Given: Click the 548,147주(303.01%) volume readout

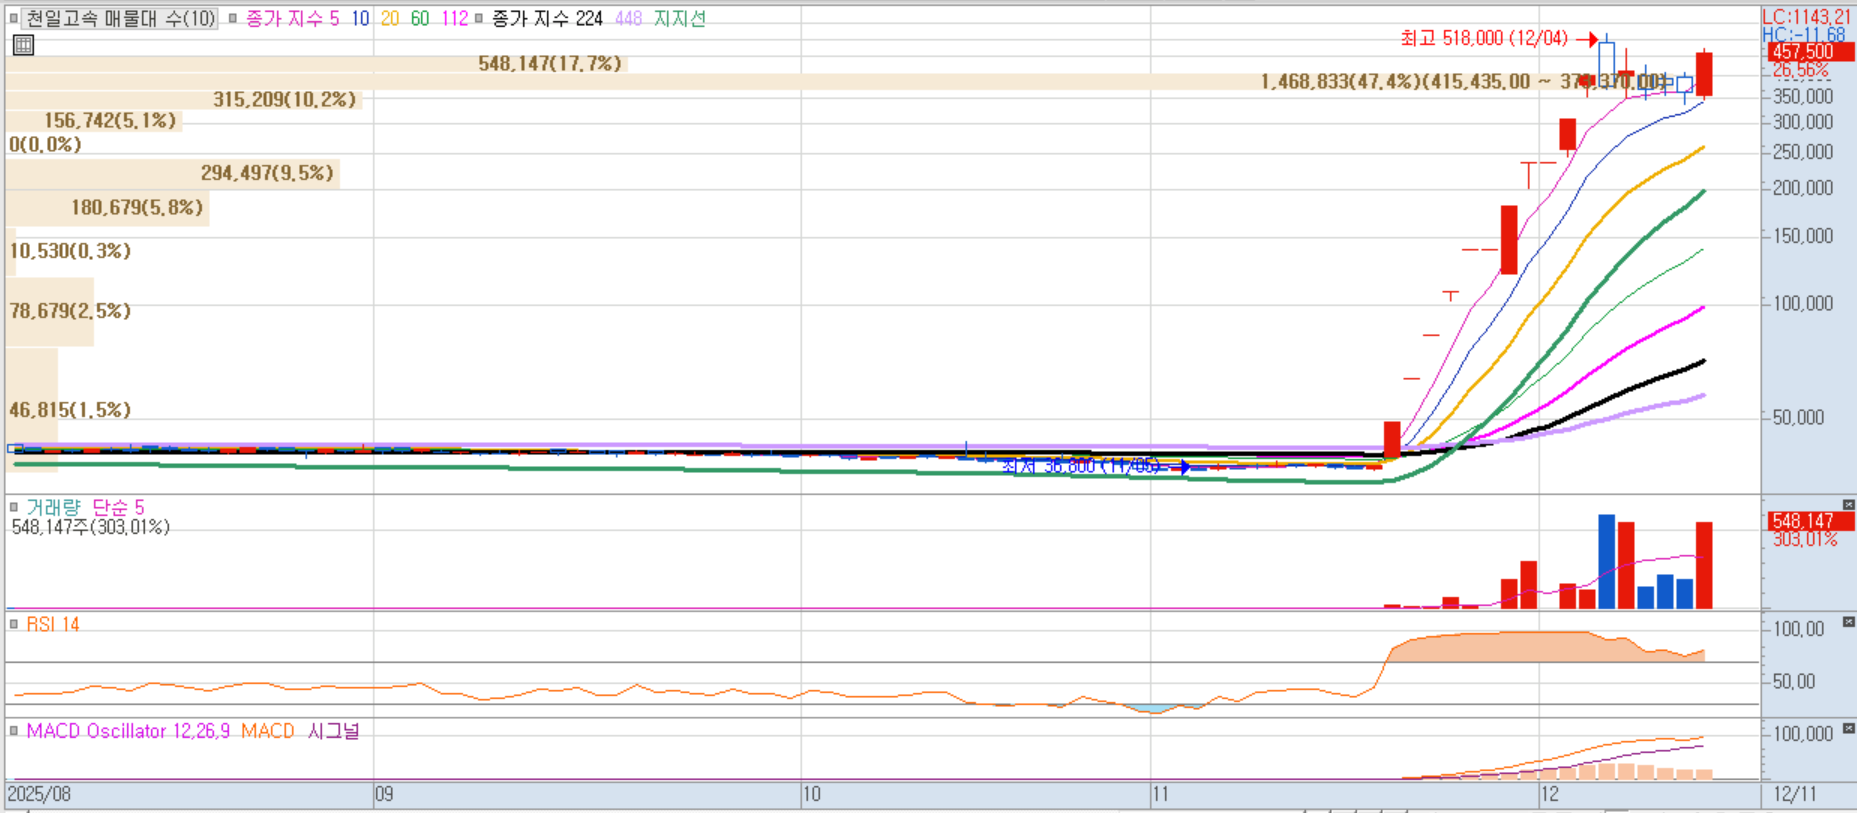Looking at the screenshot, I should pyautogui.click(x=91, y=527).
